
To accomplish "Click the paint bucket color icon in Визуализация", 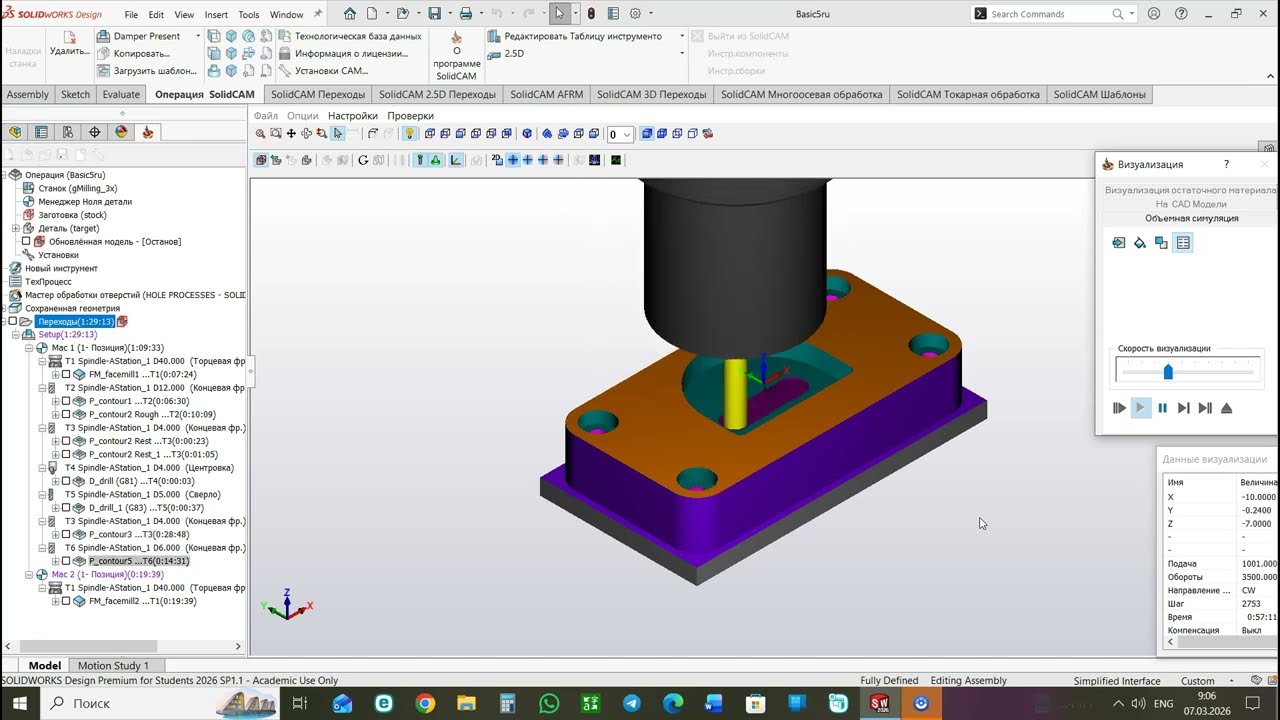I will 1140,242.
